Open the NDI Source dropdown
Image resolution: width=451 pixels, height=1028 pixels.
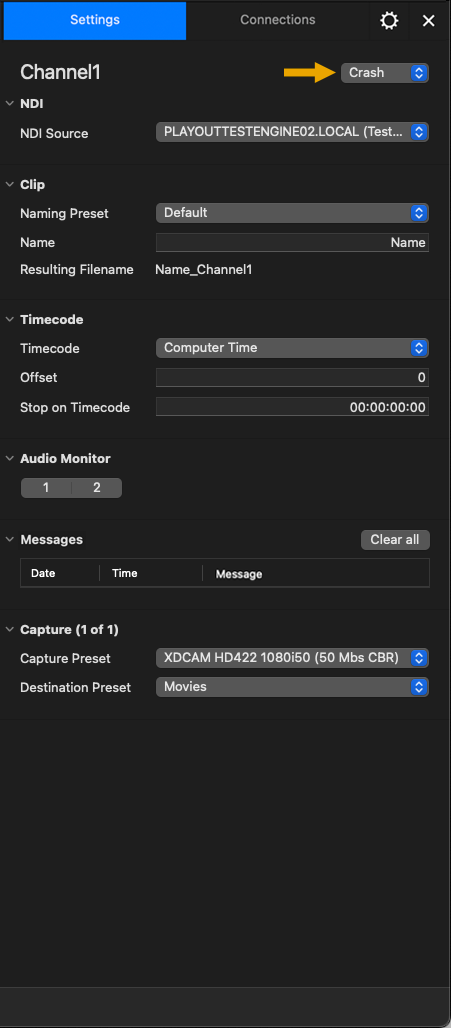coord(292,132)
